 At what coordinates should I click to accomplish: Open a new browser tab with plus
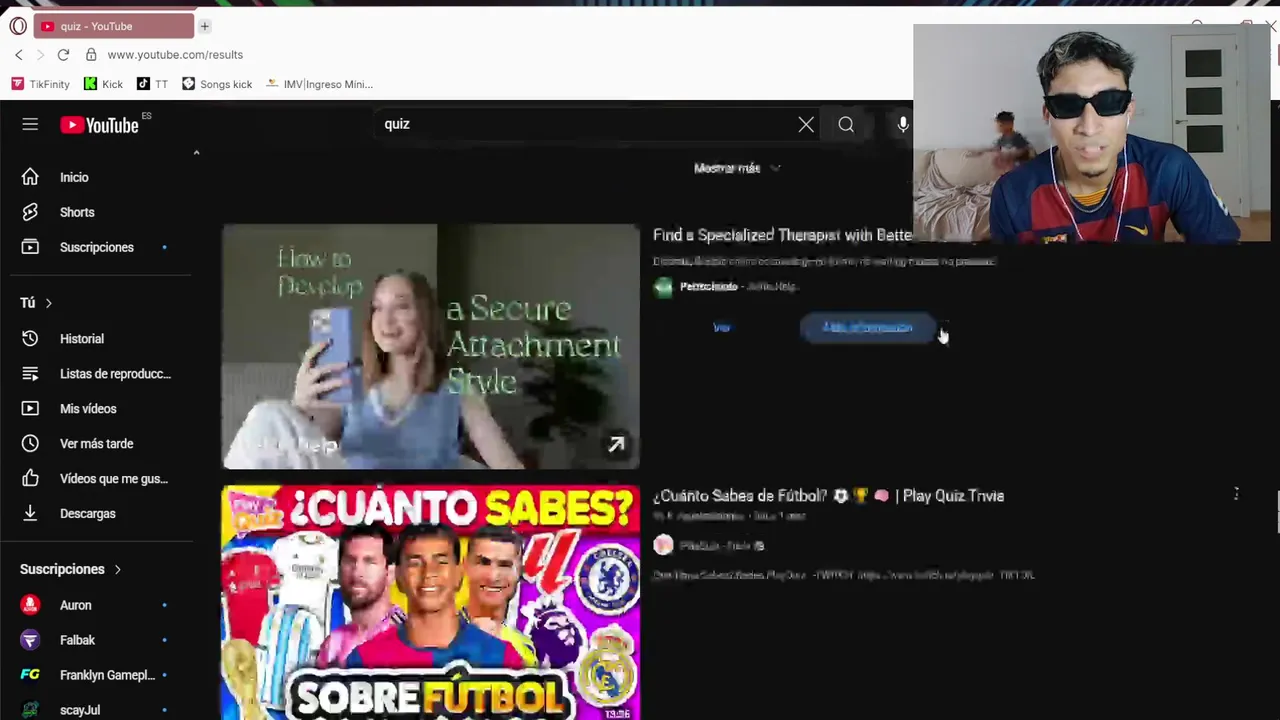[x=204, y=26]
